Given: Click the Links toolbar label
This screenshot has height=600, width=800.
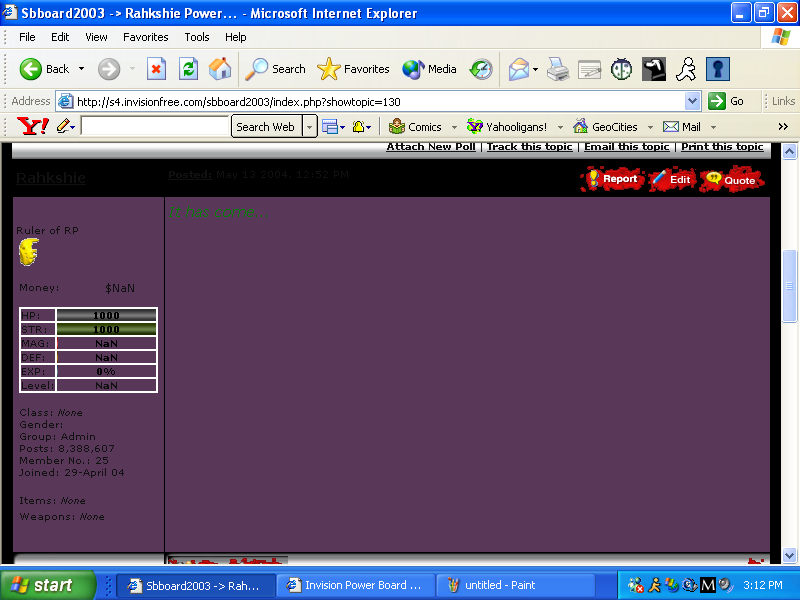Looking at the screenshot, I should (783, 101).
